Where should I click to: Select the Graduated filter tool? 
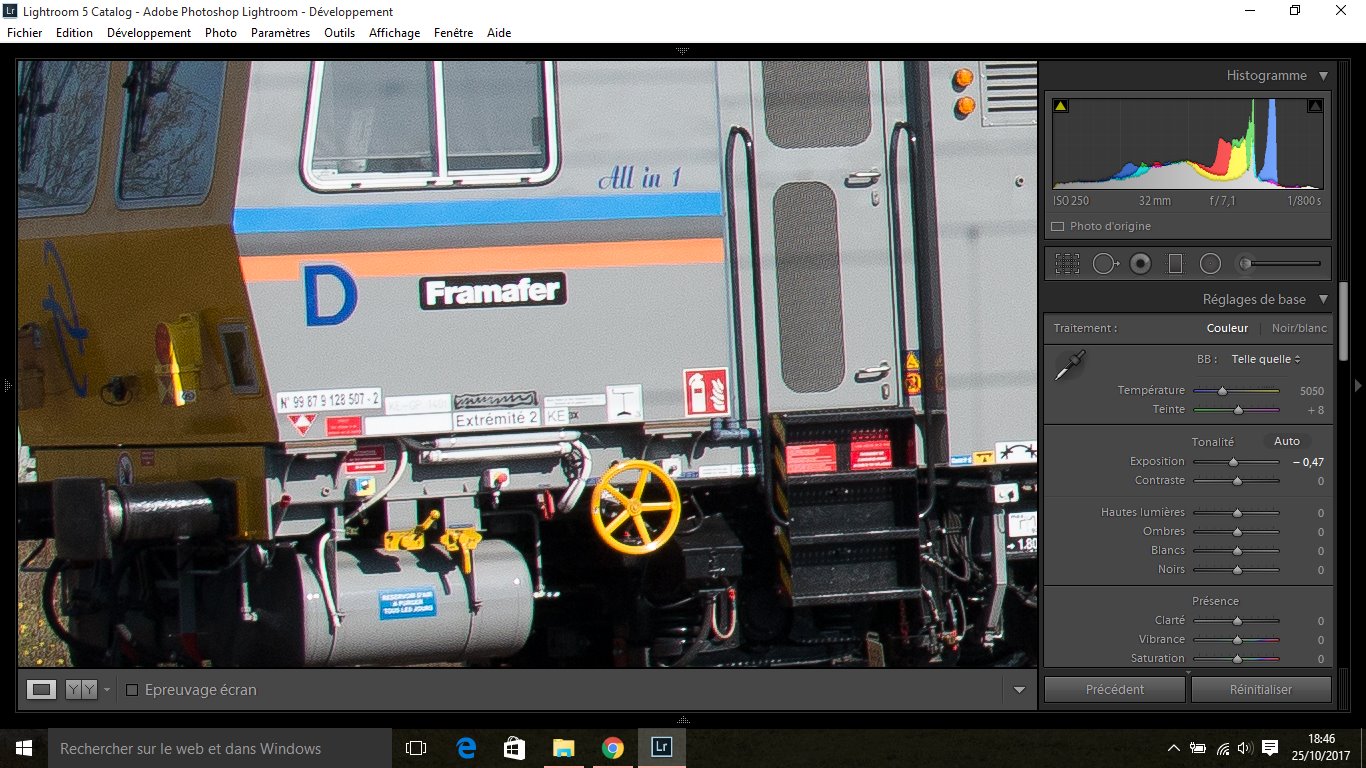pos(1175,264)
